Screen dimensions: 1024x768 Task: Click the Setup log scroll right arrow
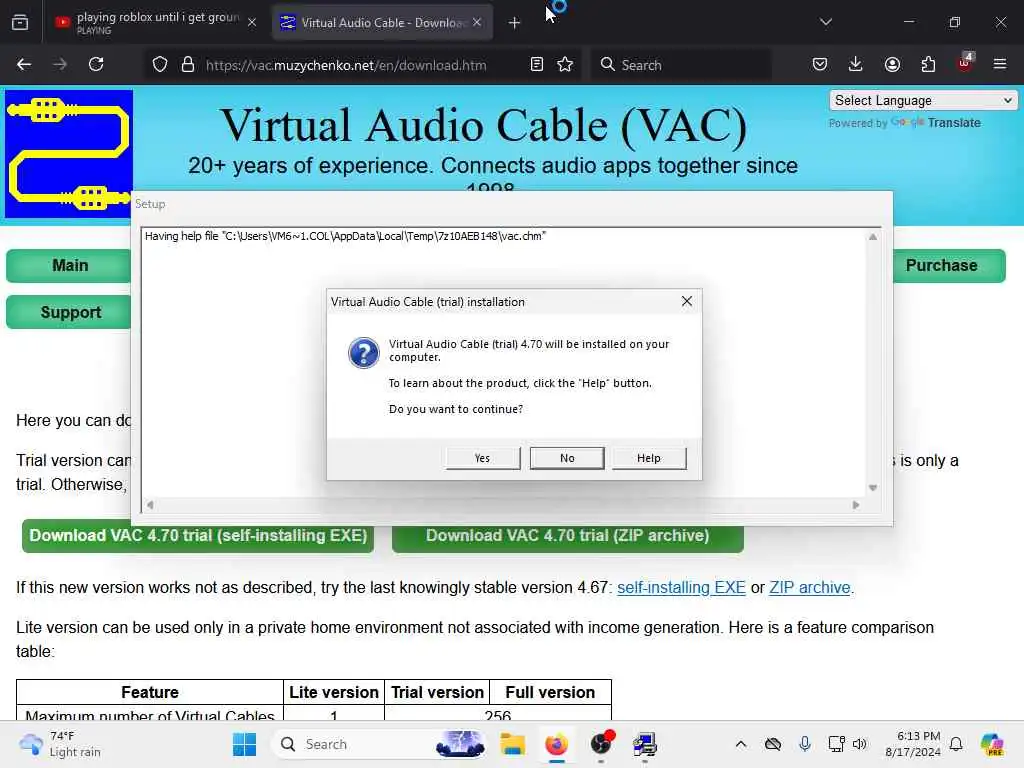[x=856, y=505]
